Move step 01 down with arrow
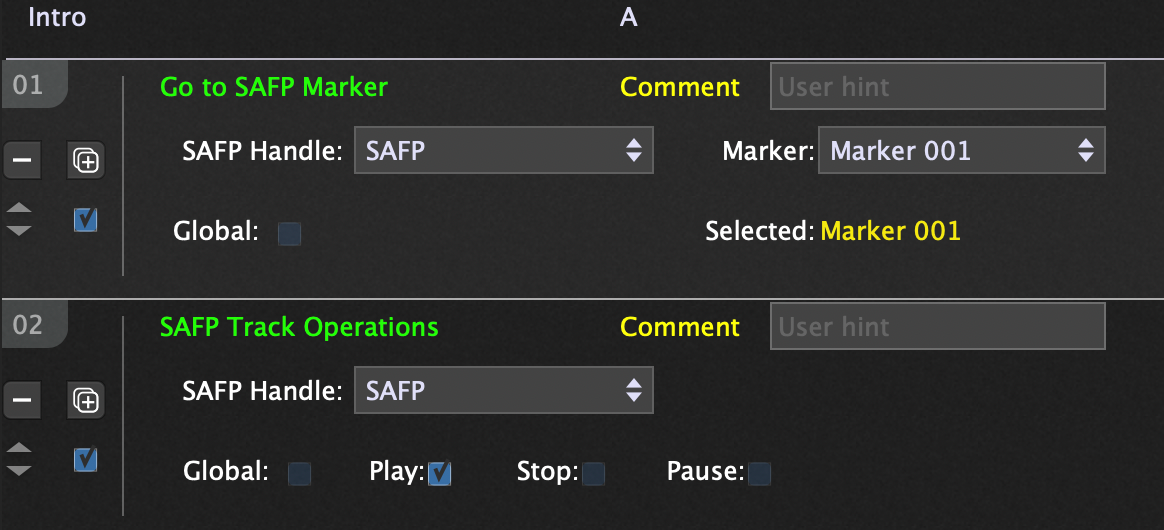Image resolution: width=1164 pixels, height=530 pixels. point(19,229)
